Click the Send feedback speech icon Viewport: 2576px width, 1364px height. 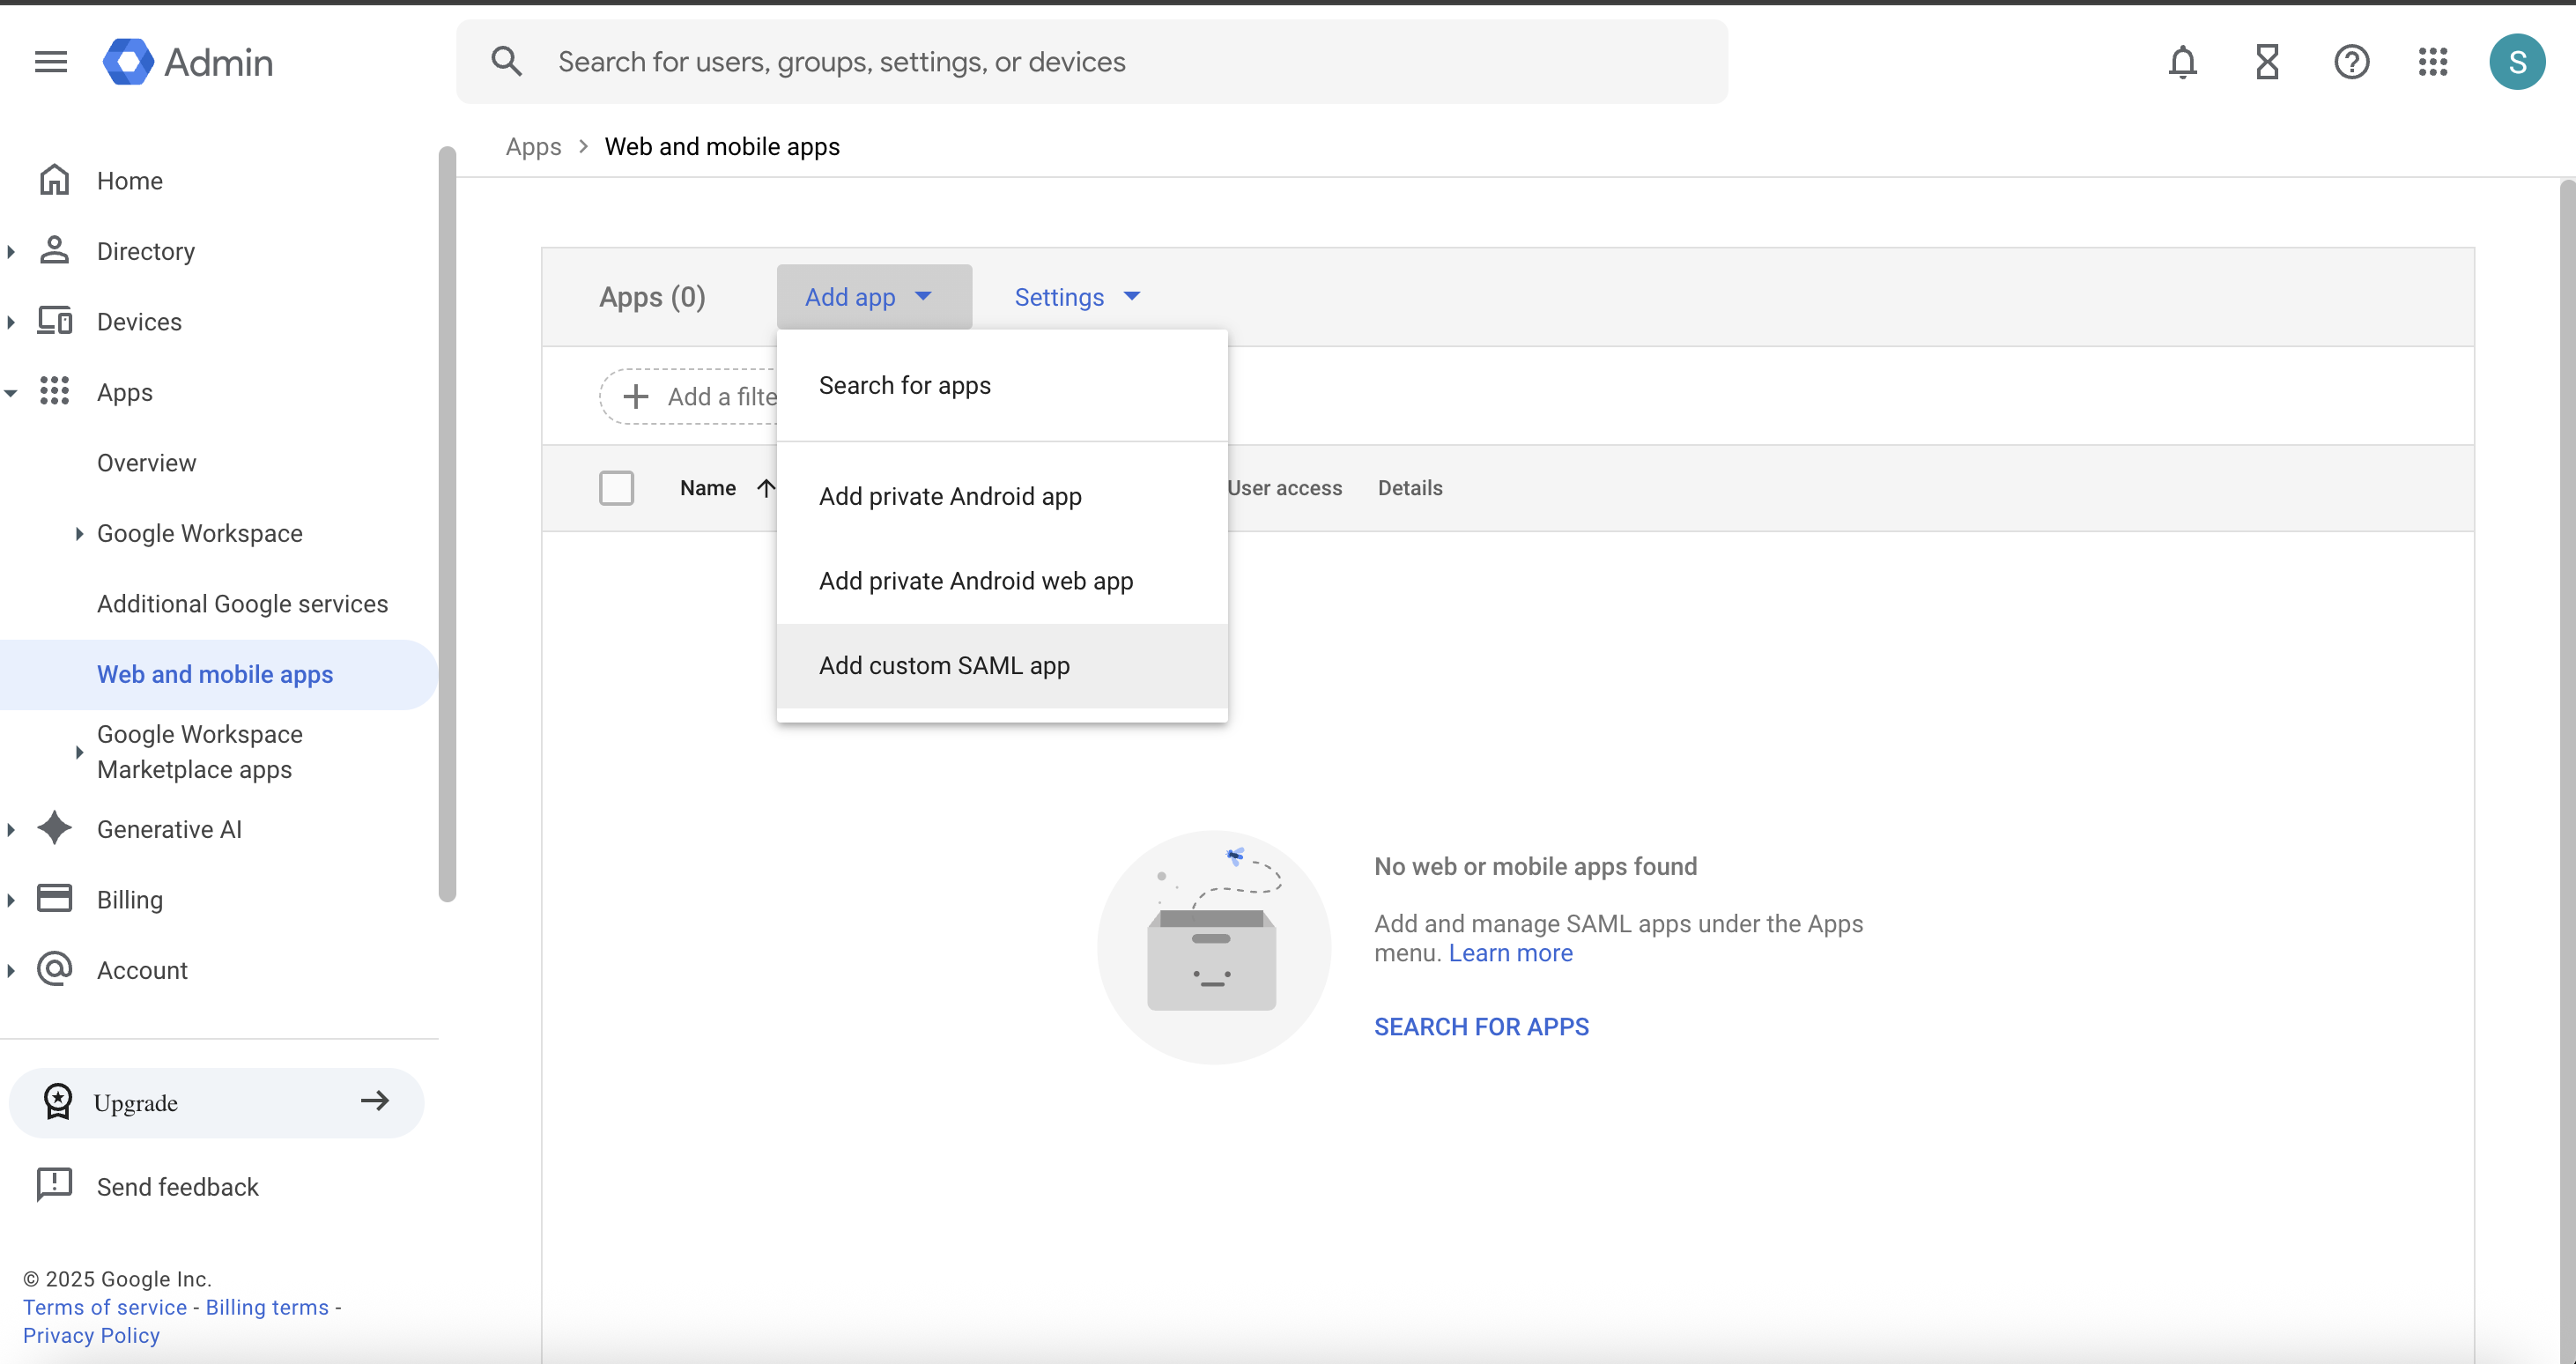54,1185
